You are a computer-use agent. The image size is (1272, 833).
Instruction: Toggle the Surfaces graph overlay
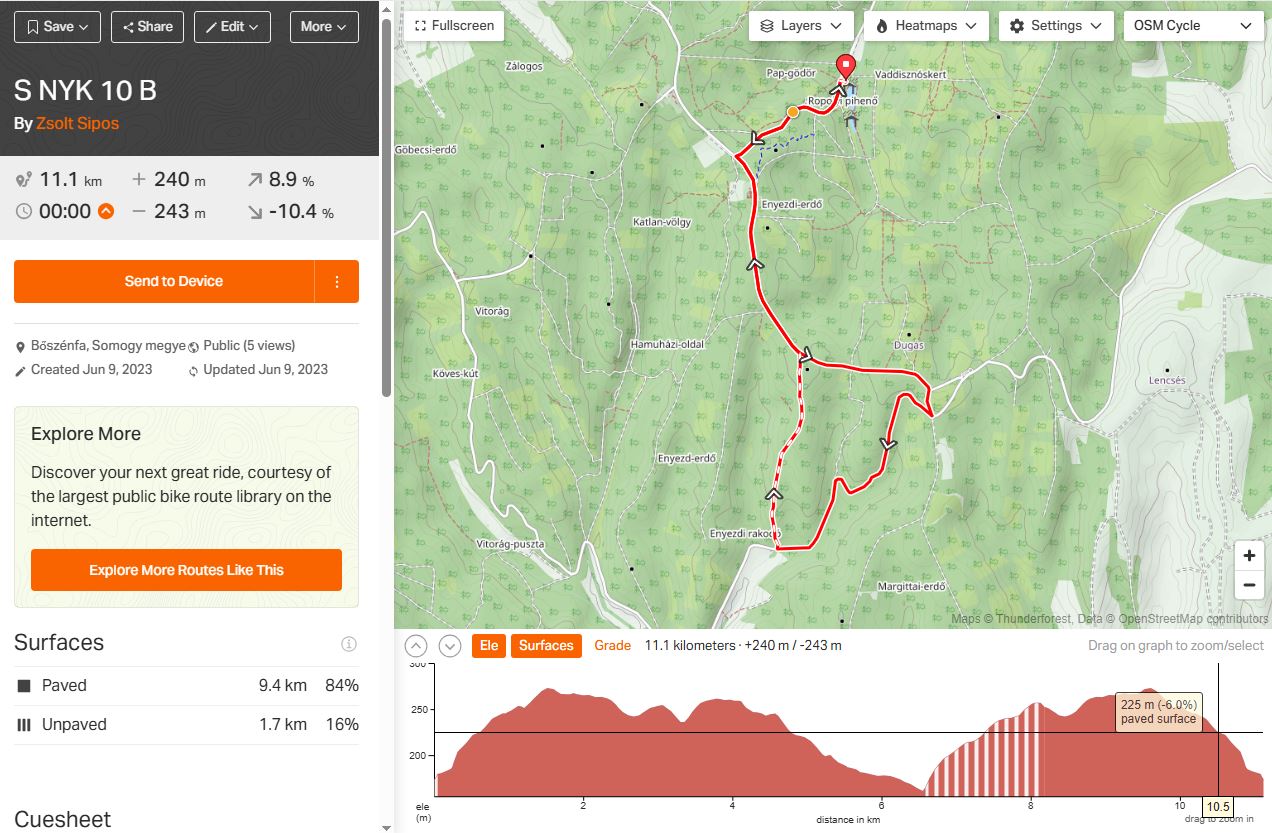(x=546, y=646)
